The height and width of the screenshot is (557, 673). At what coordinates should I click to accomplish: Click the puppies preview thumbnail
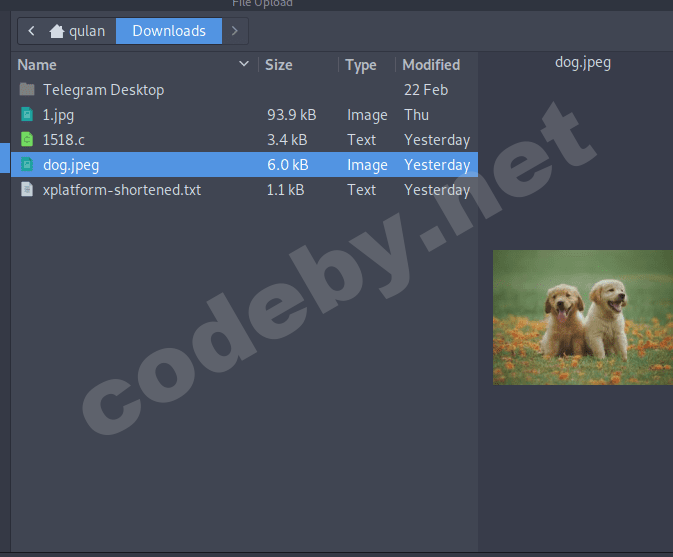click(x=583, y=317)
